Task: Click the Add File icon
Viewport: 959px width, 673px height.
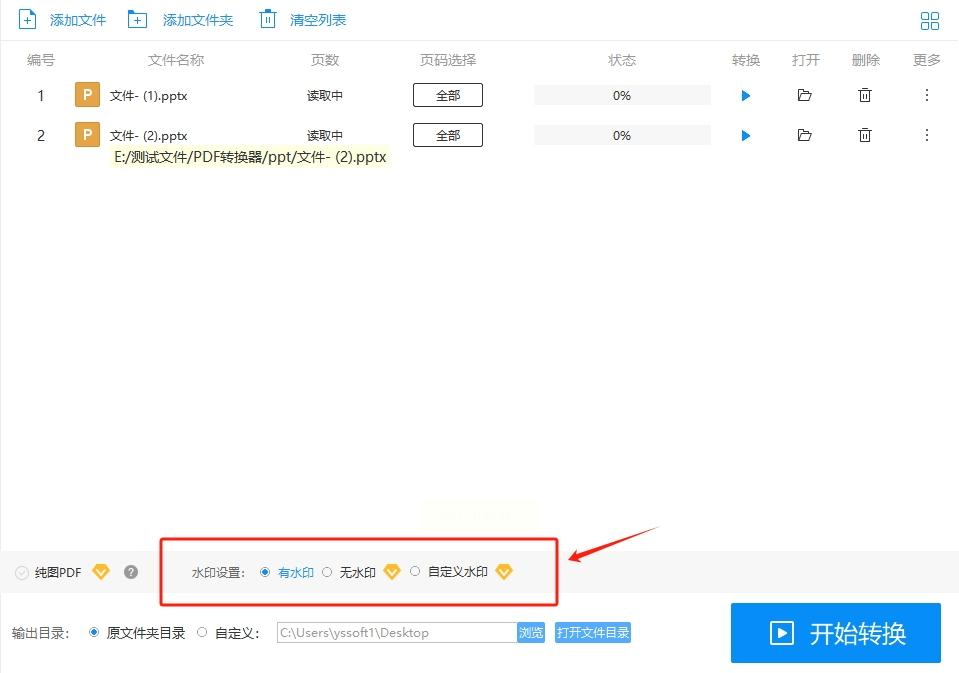Action: (28, 20)
